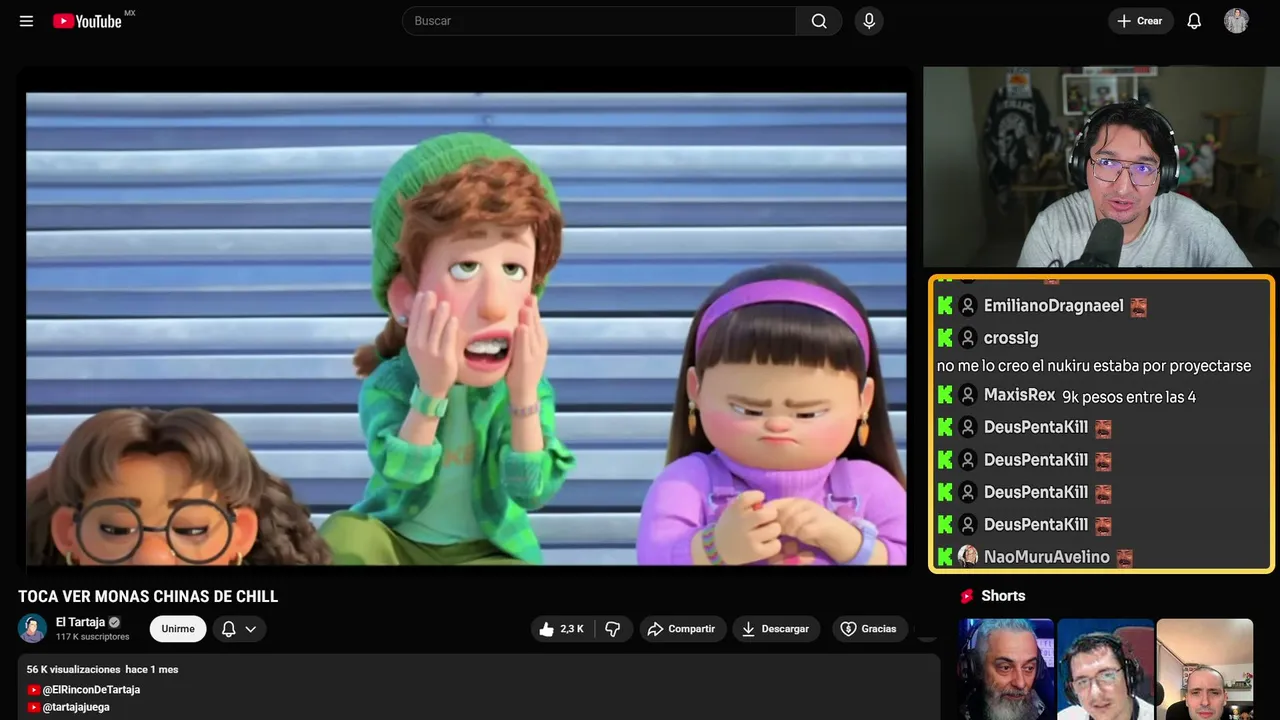Screen dimensions: 1280x720
Task: Start voice search with the microphone
Action: click(869, 21)
